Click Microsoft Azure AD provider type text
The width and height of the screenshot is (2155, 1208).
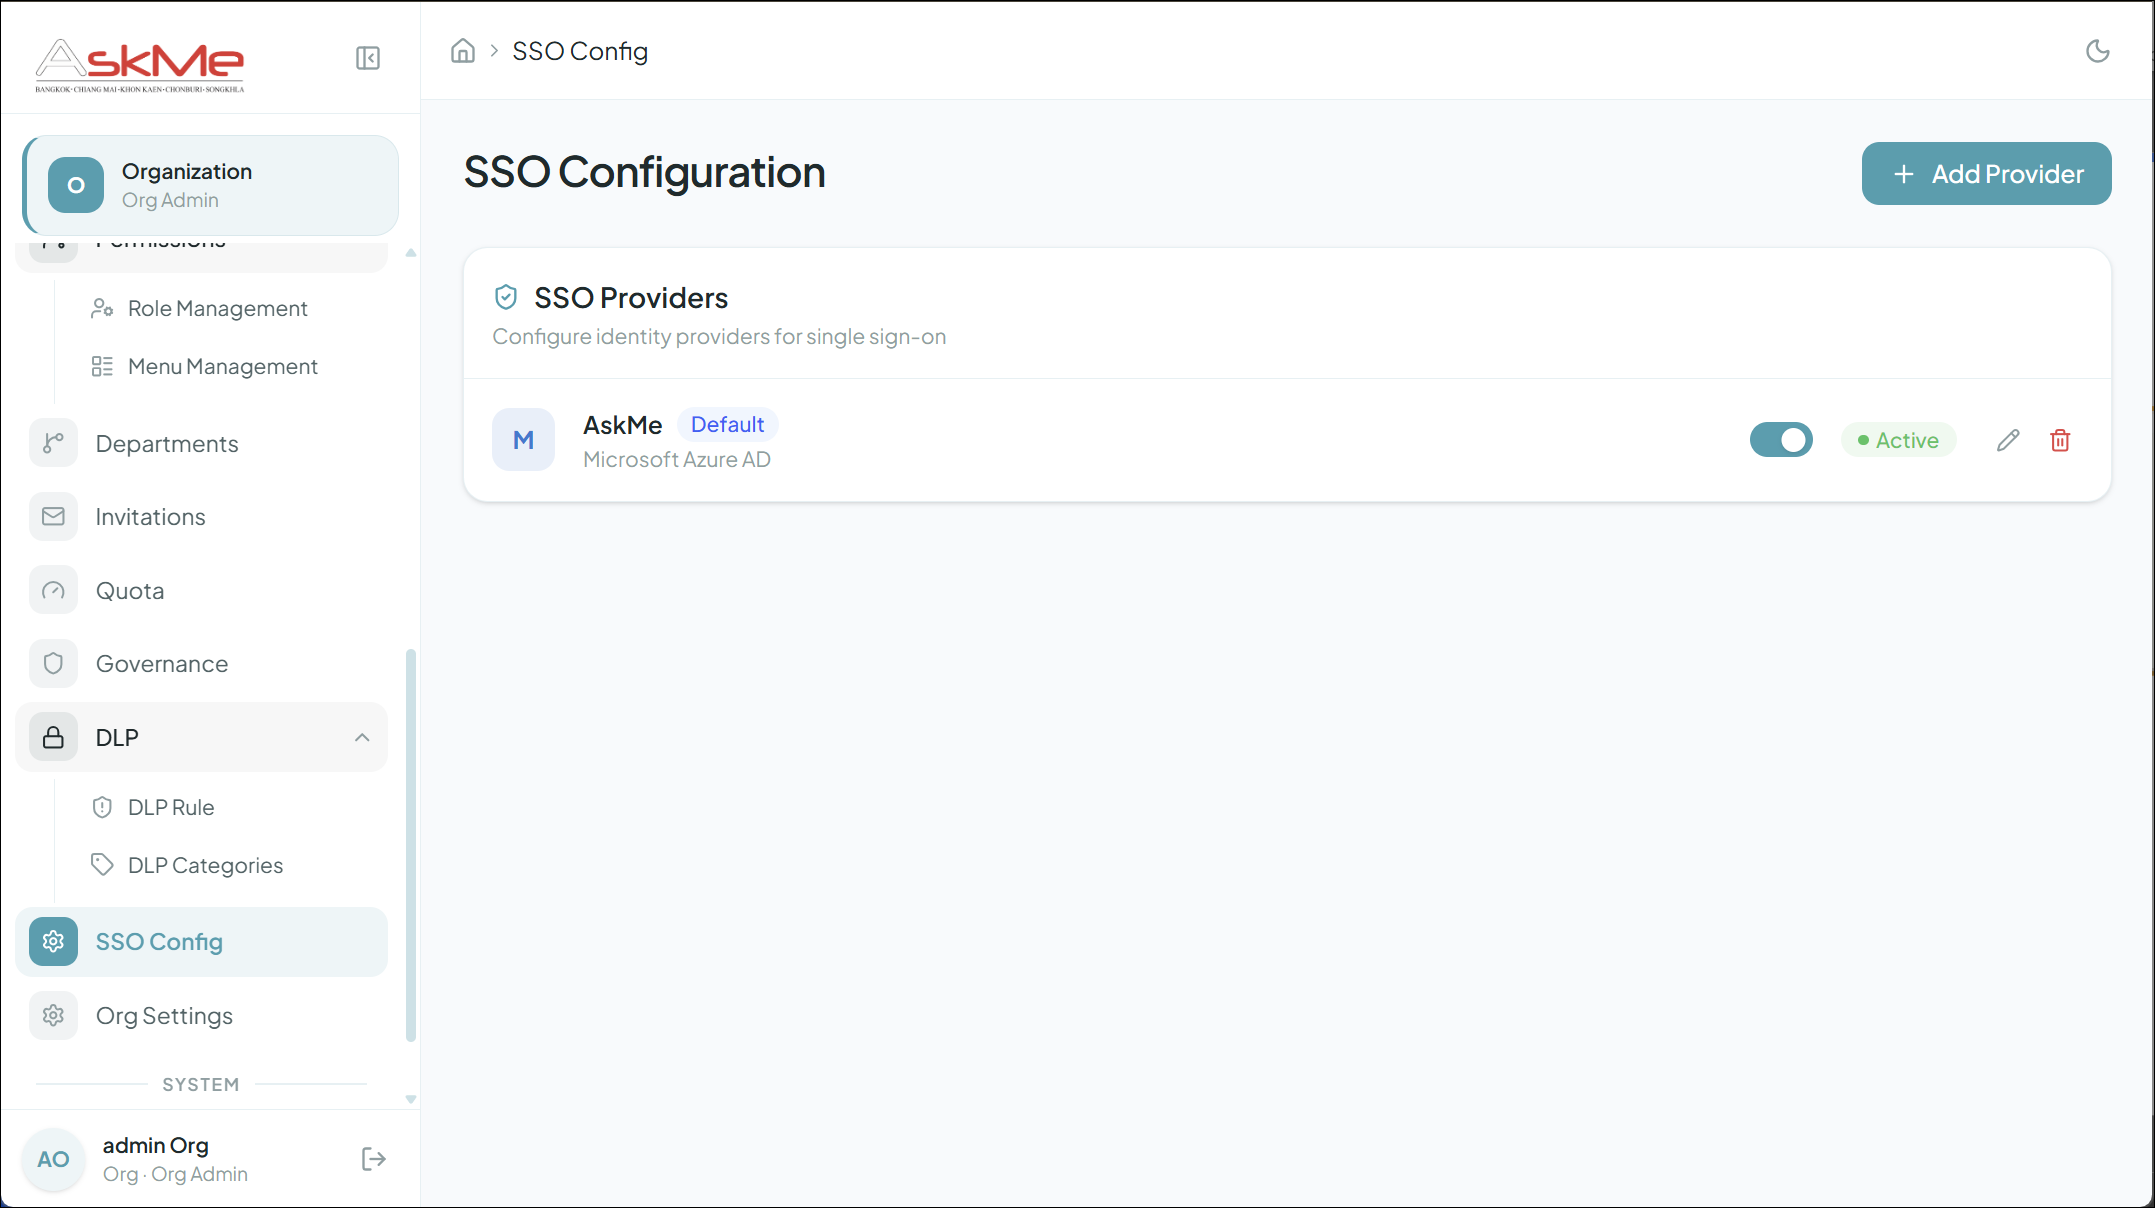coord(677,459)
